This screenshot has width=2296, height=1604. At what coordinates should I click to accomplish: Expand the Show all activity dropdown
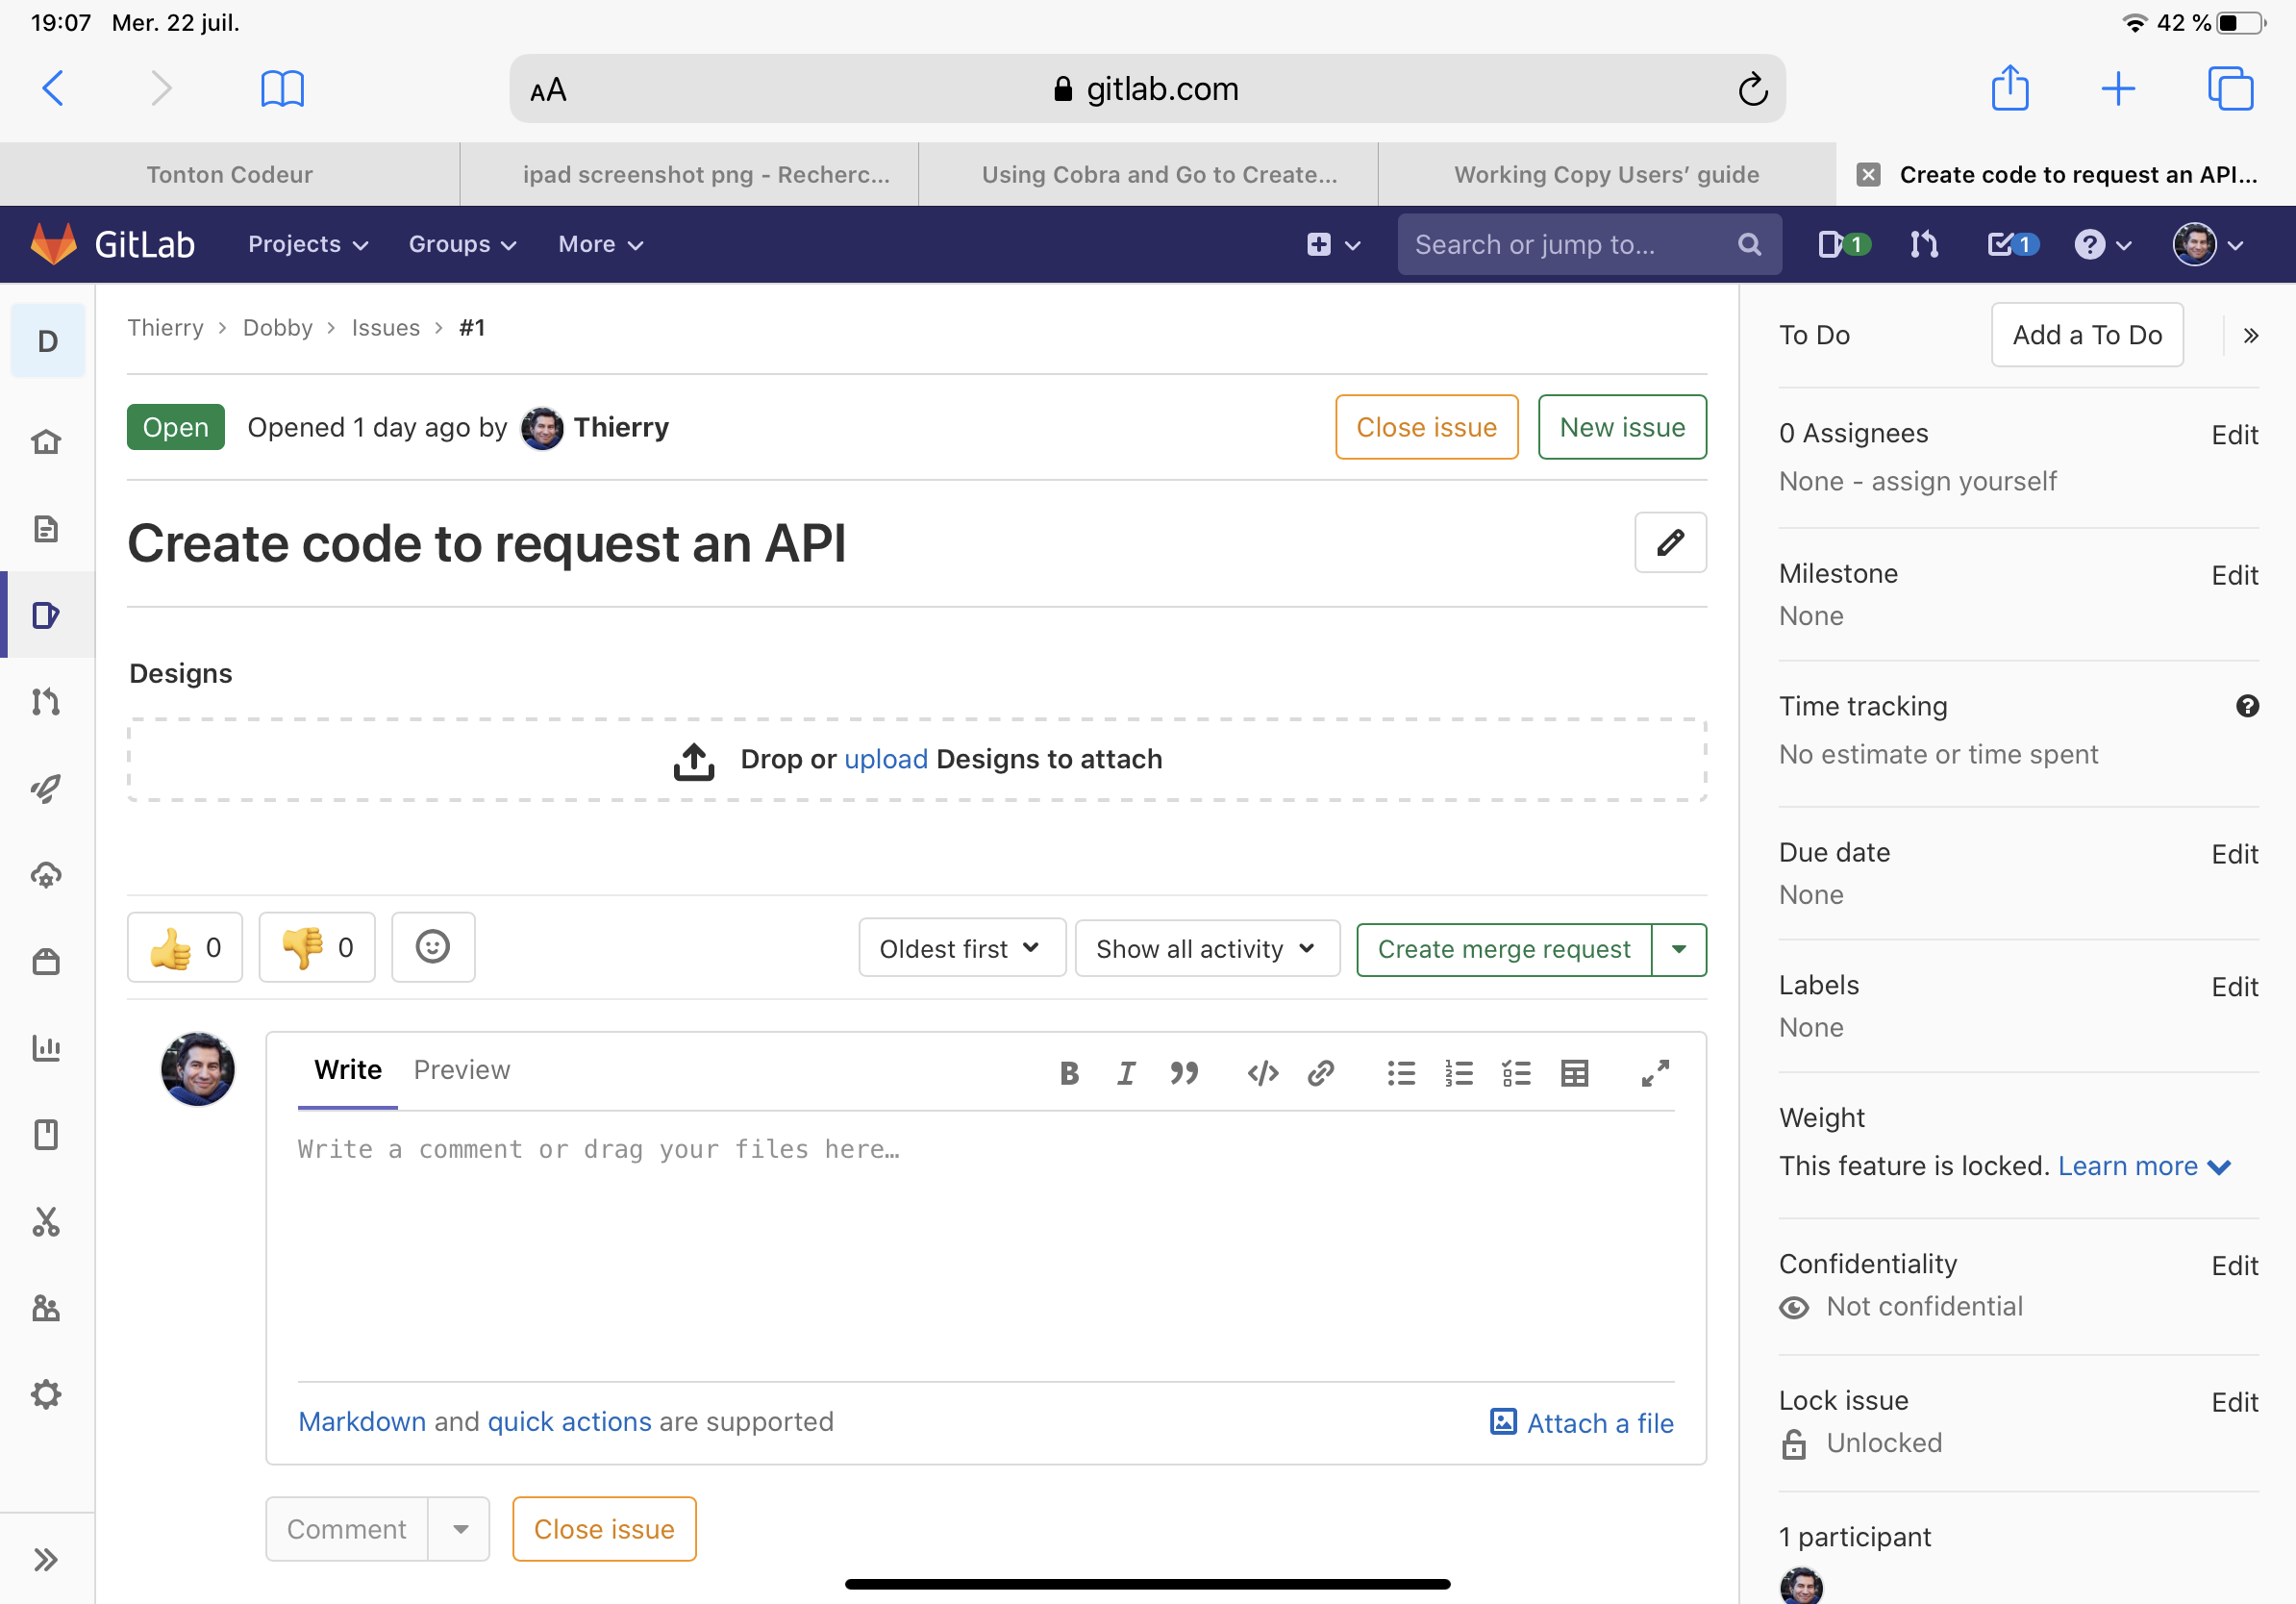[x=1206, y=949]
